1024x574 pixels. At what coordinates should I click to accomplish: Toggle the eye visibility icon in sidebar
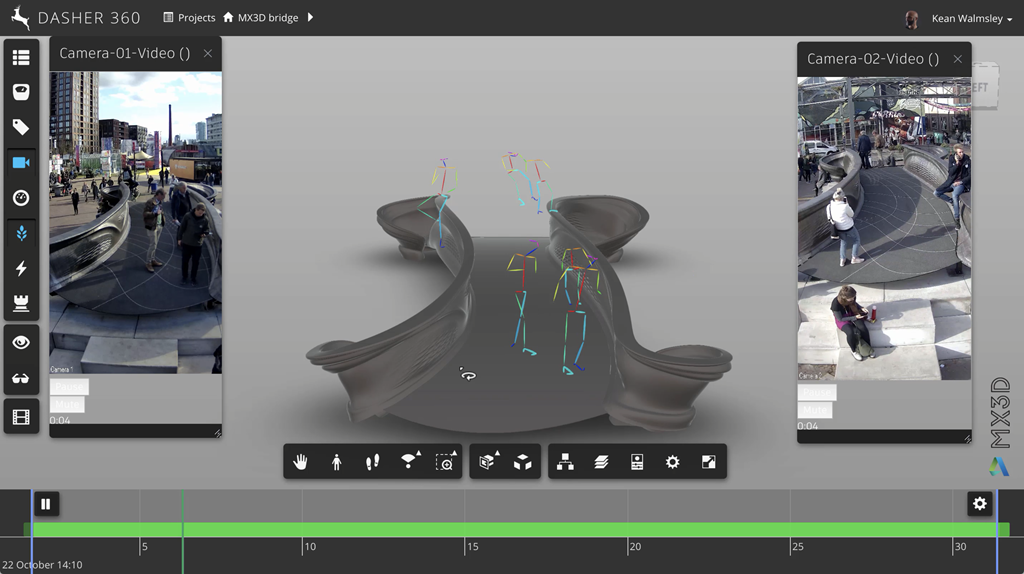point(21,342)
